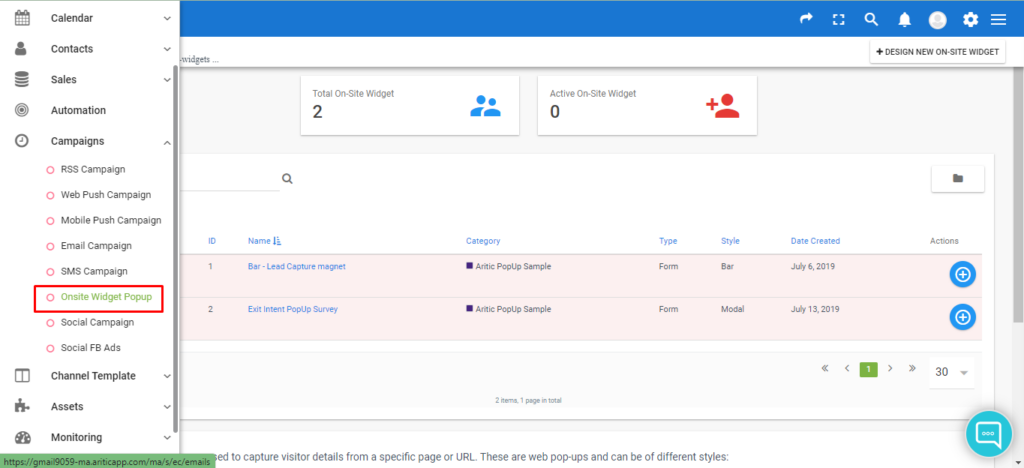Sort by Date Created column header
This screenshot has height=468, width=1024.
click(x=815, y=241)
